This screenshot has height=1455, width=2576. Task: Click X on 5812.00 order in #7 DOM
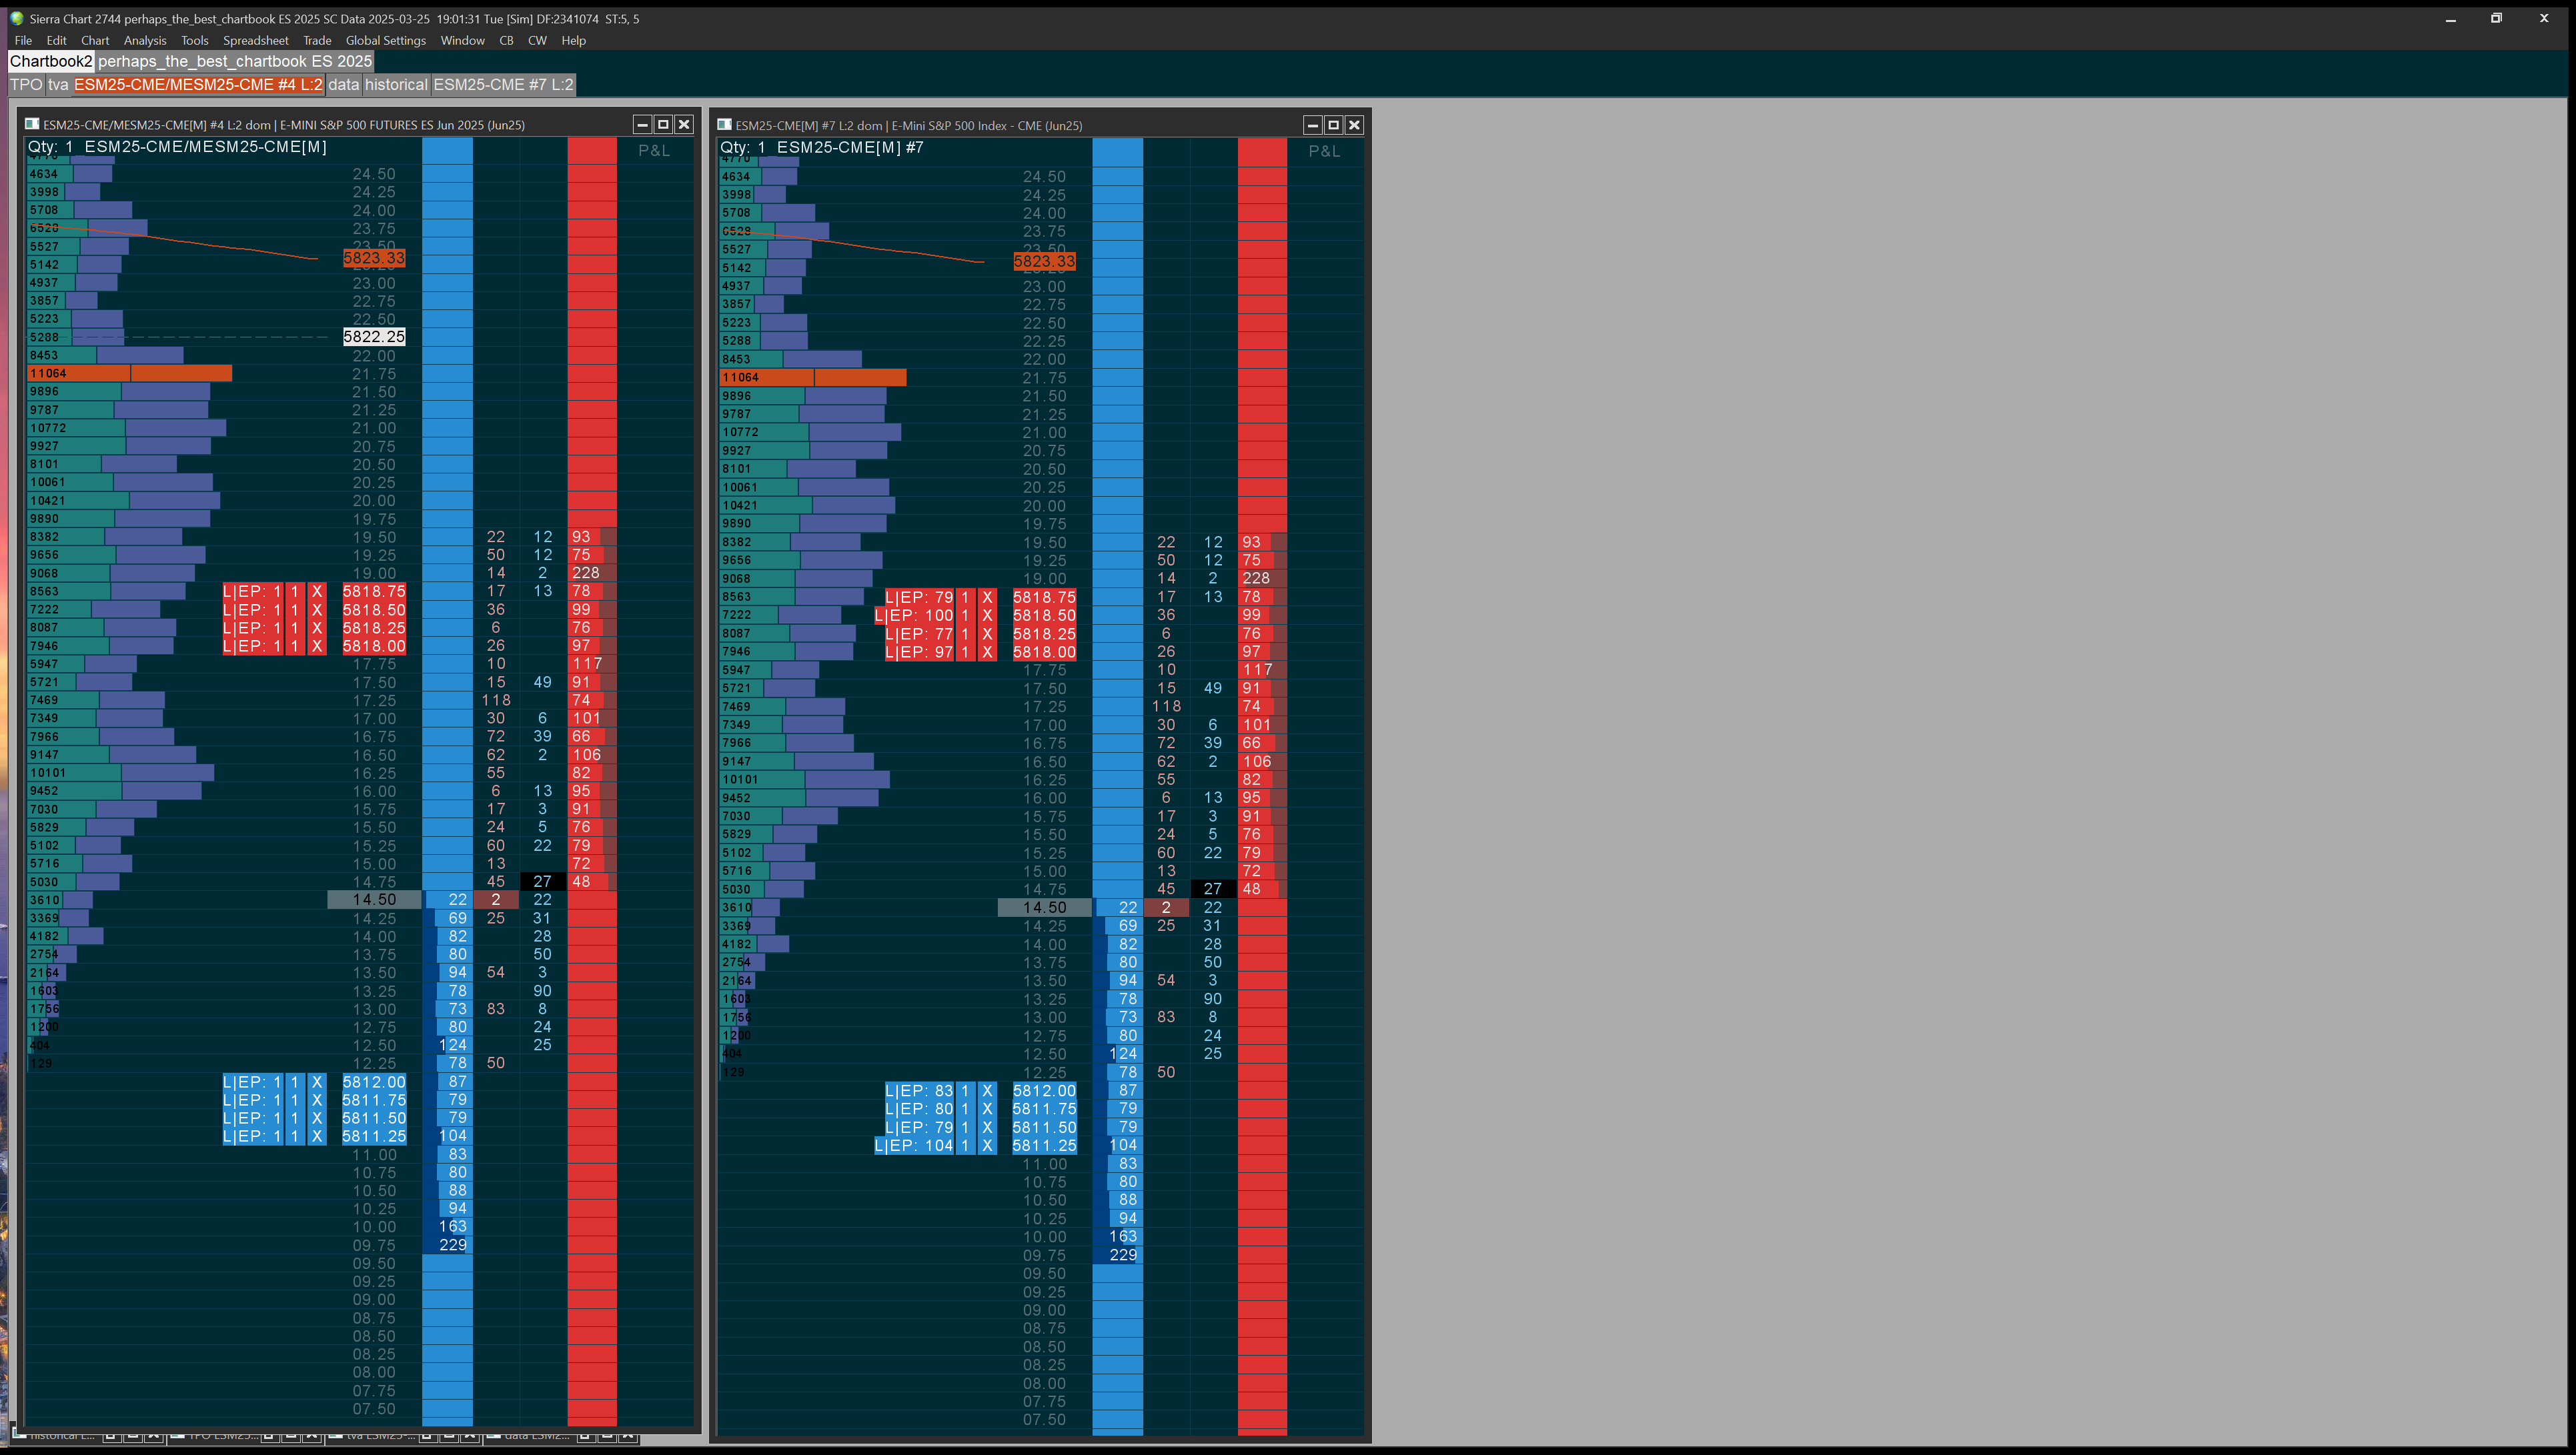987,1091
